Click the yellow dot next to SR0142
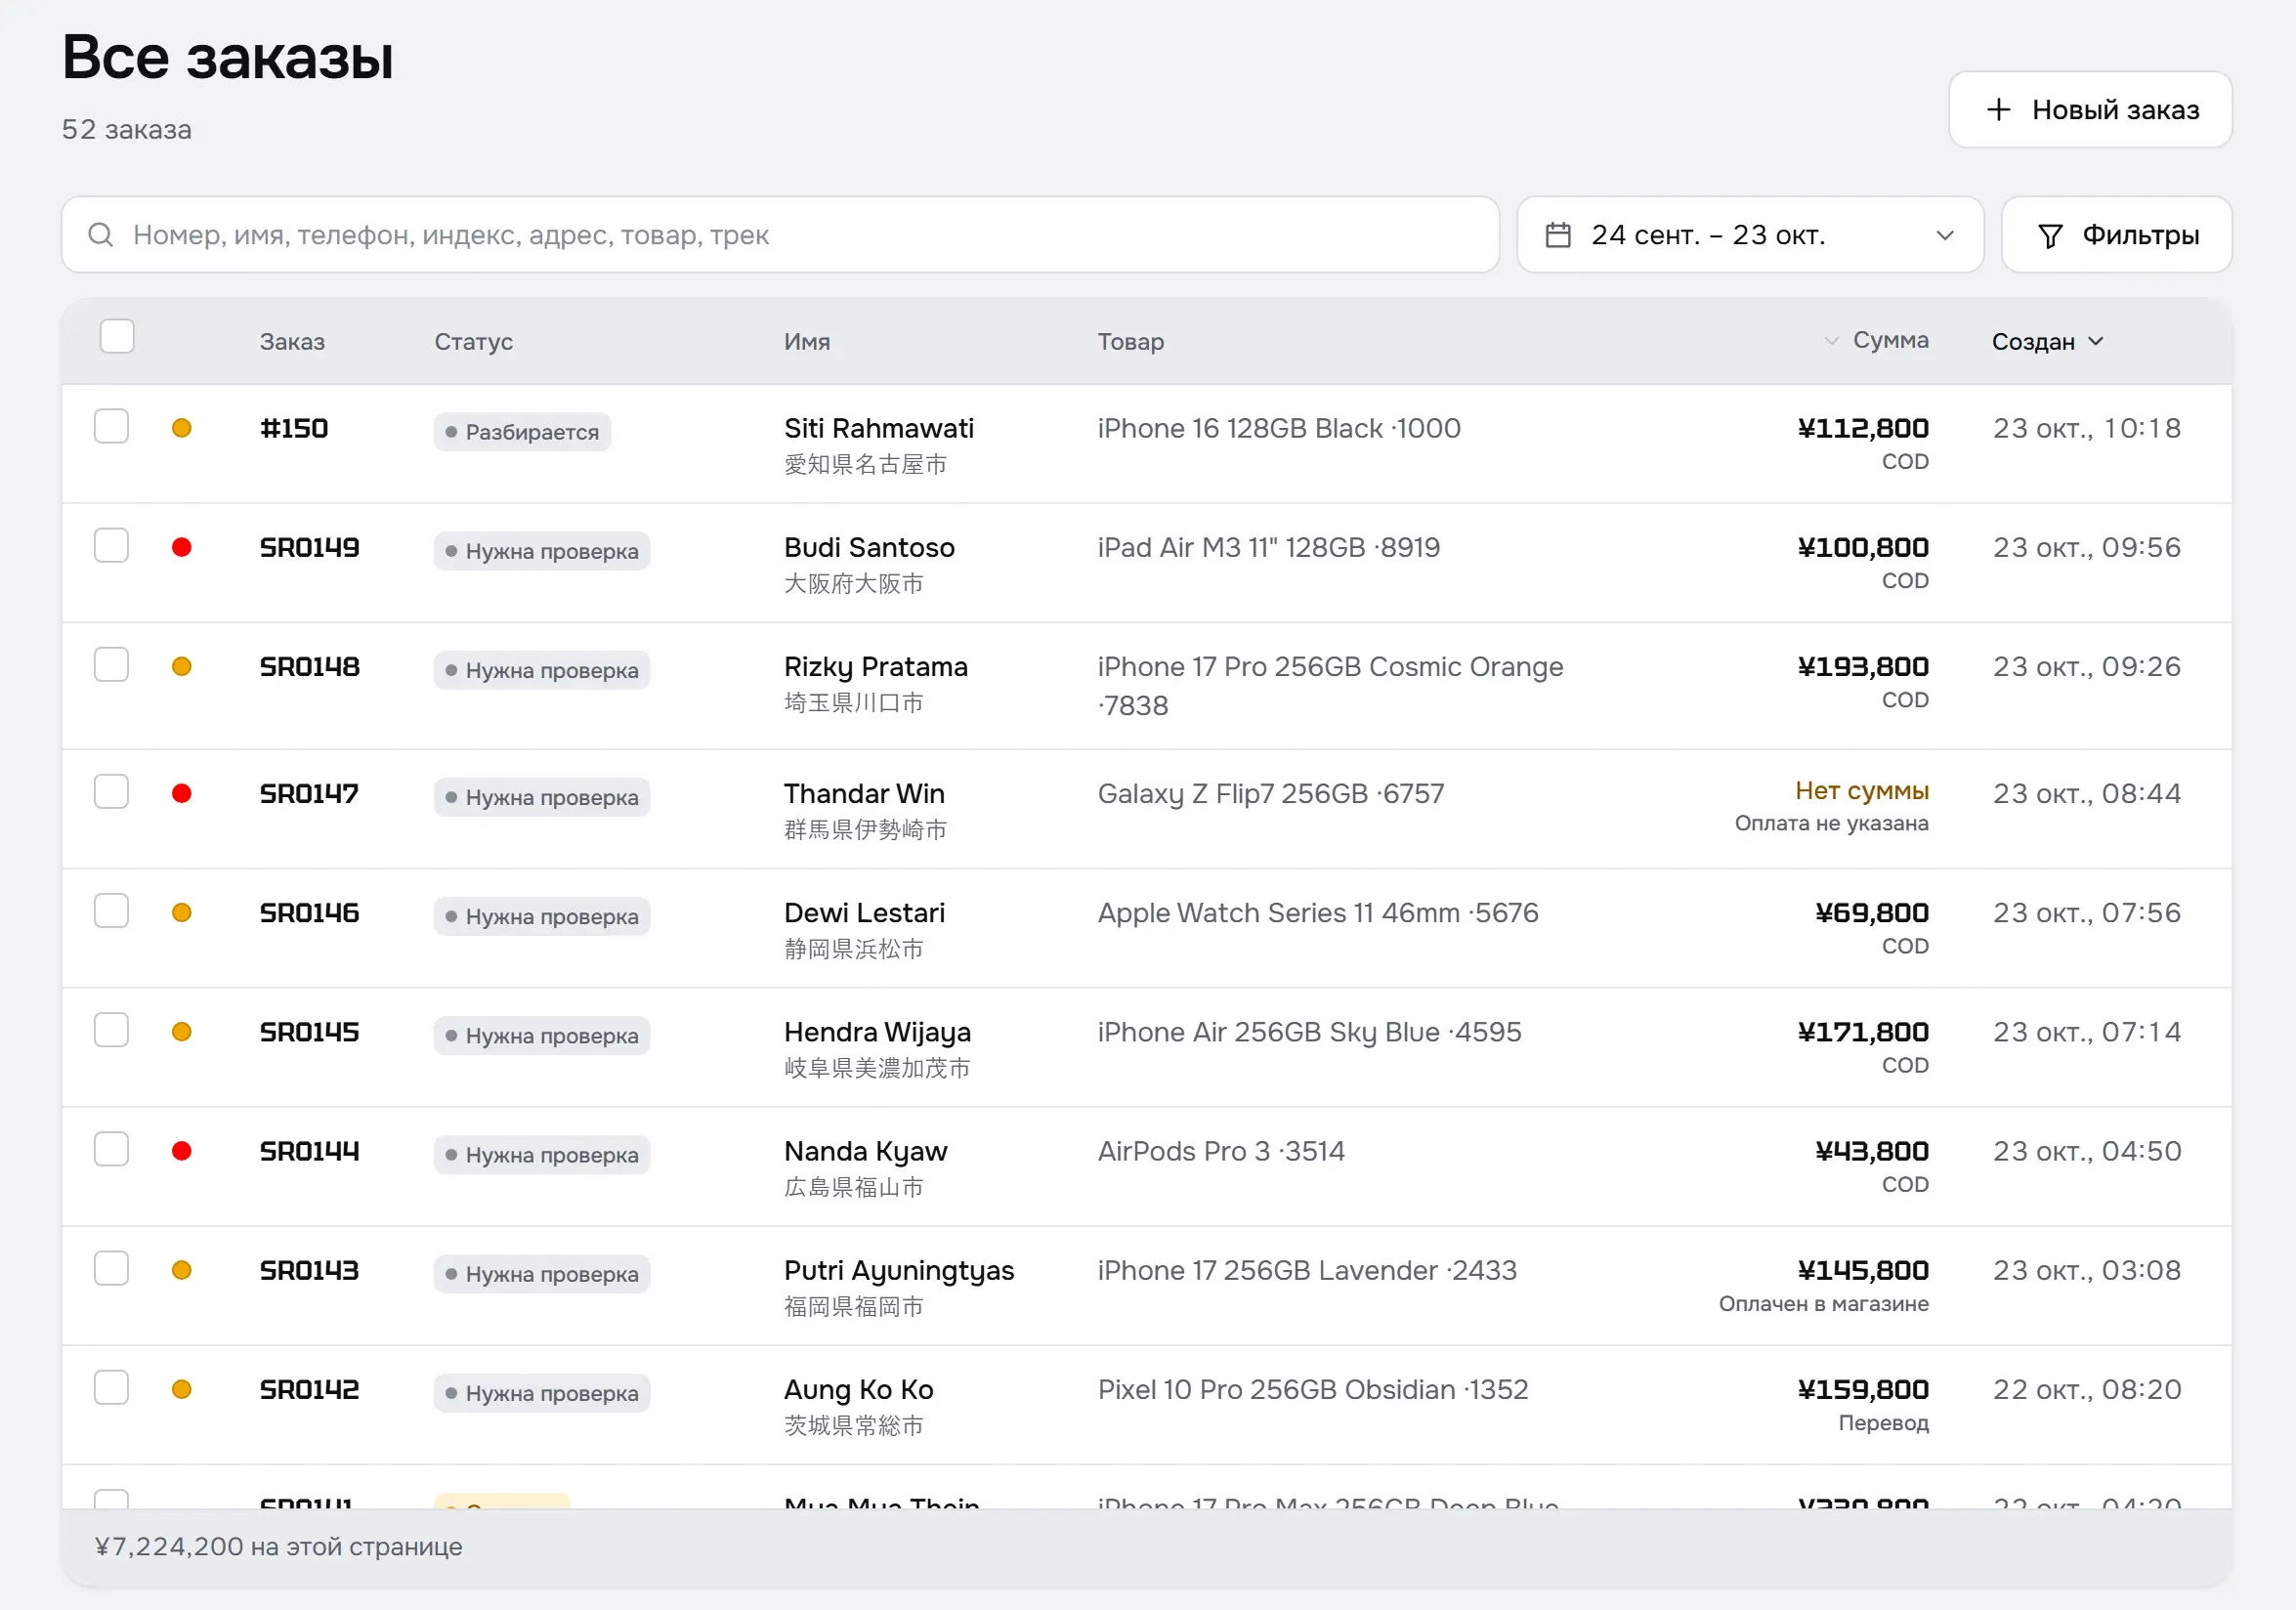This screenshot has height=1610, width=2296. click(x=182, y=1389)
